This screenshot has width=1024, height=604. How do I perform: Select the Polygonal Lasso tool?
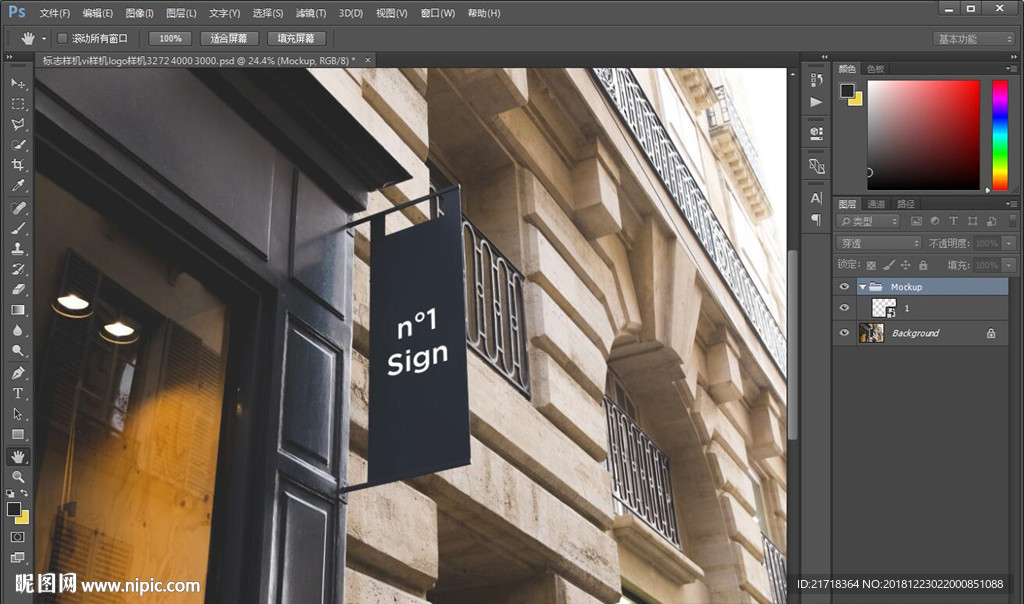pos(18,124)
